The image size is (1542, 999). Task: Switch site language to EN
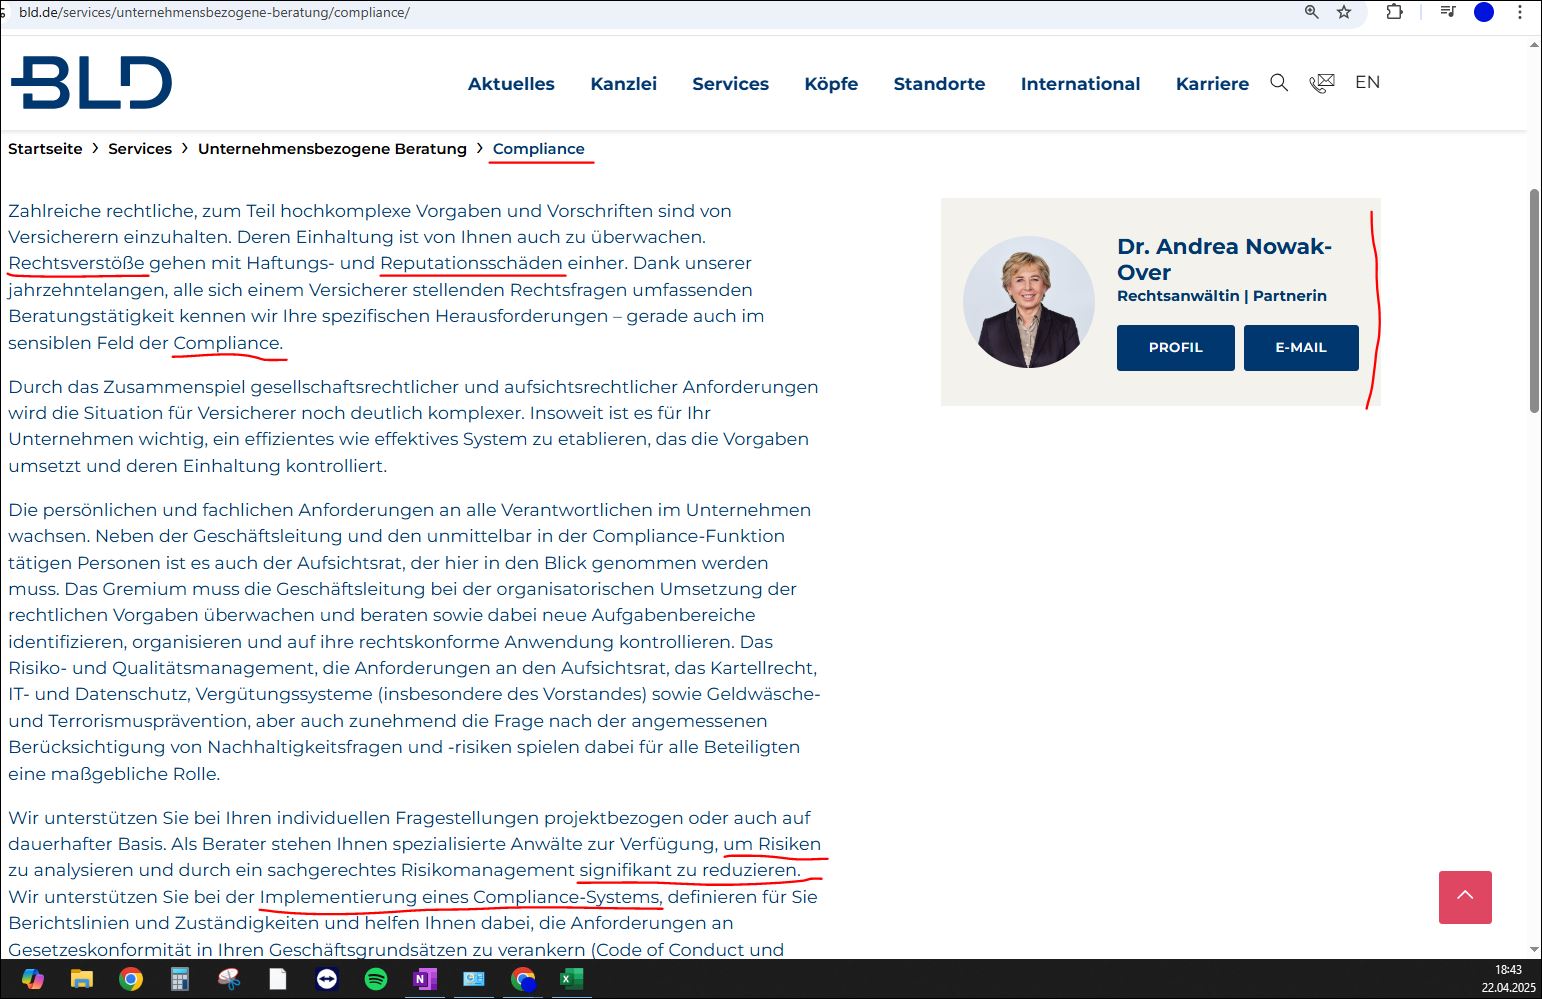(x=1367, y=83)
